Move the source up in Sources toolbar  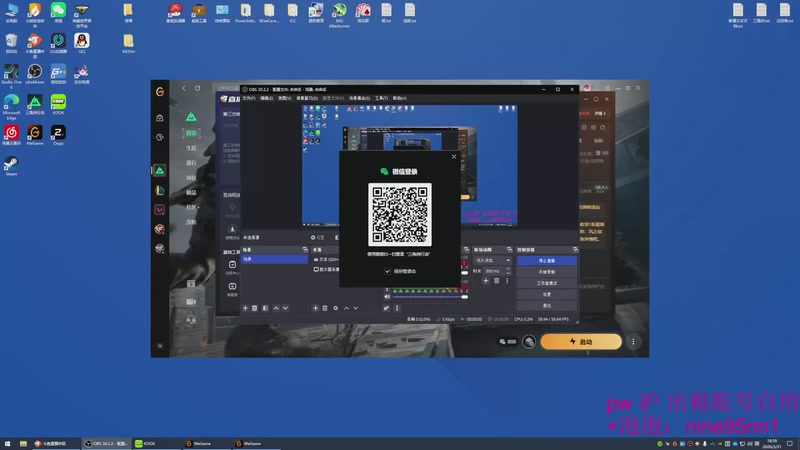click(346, 308)
